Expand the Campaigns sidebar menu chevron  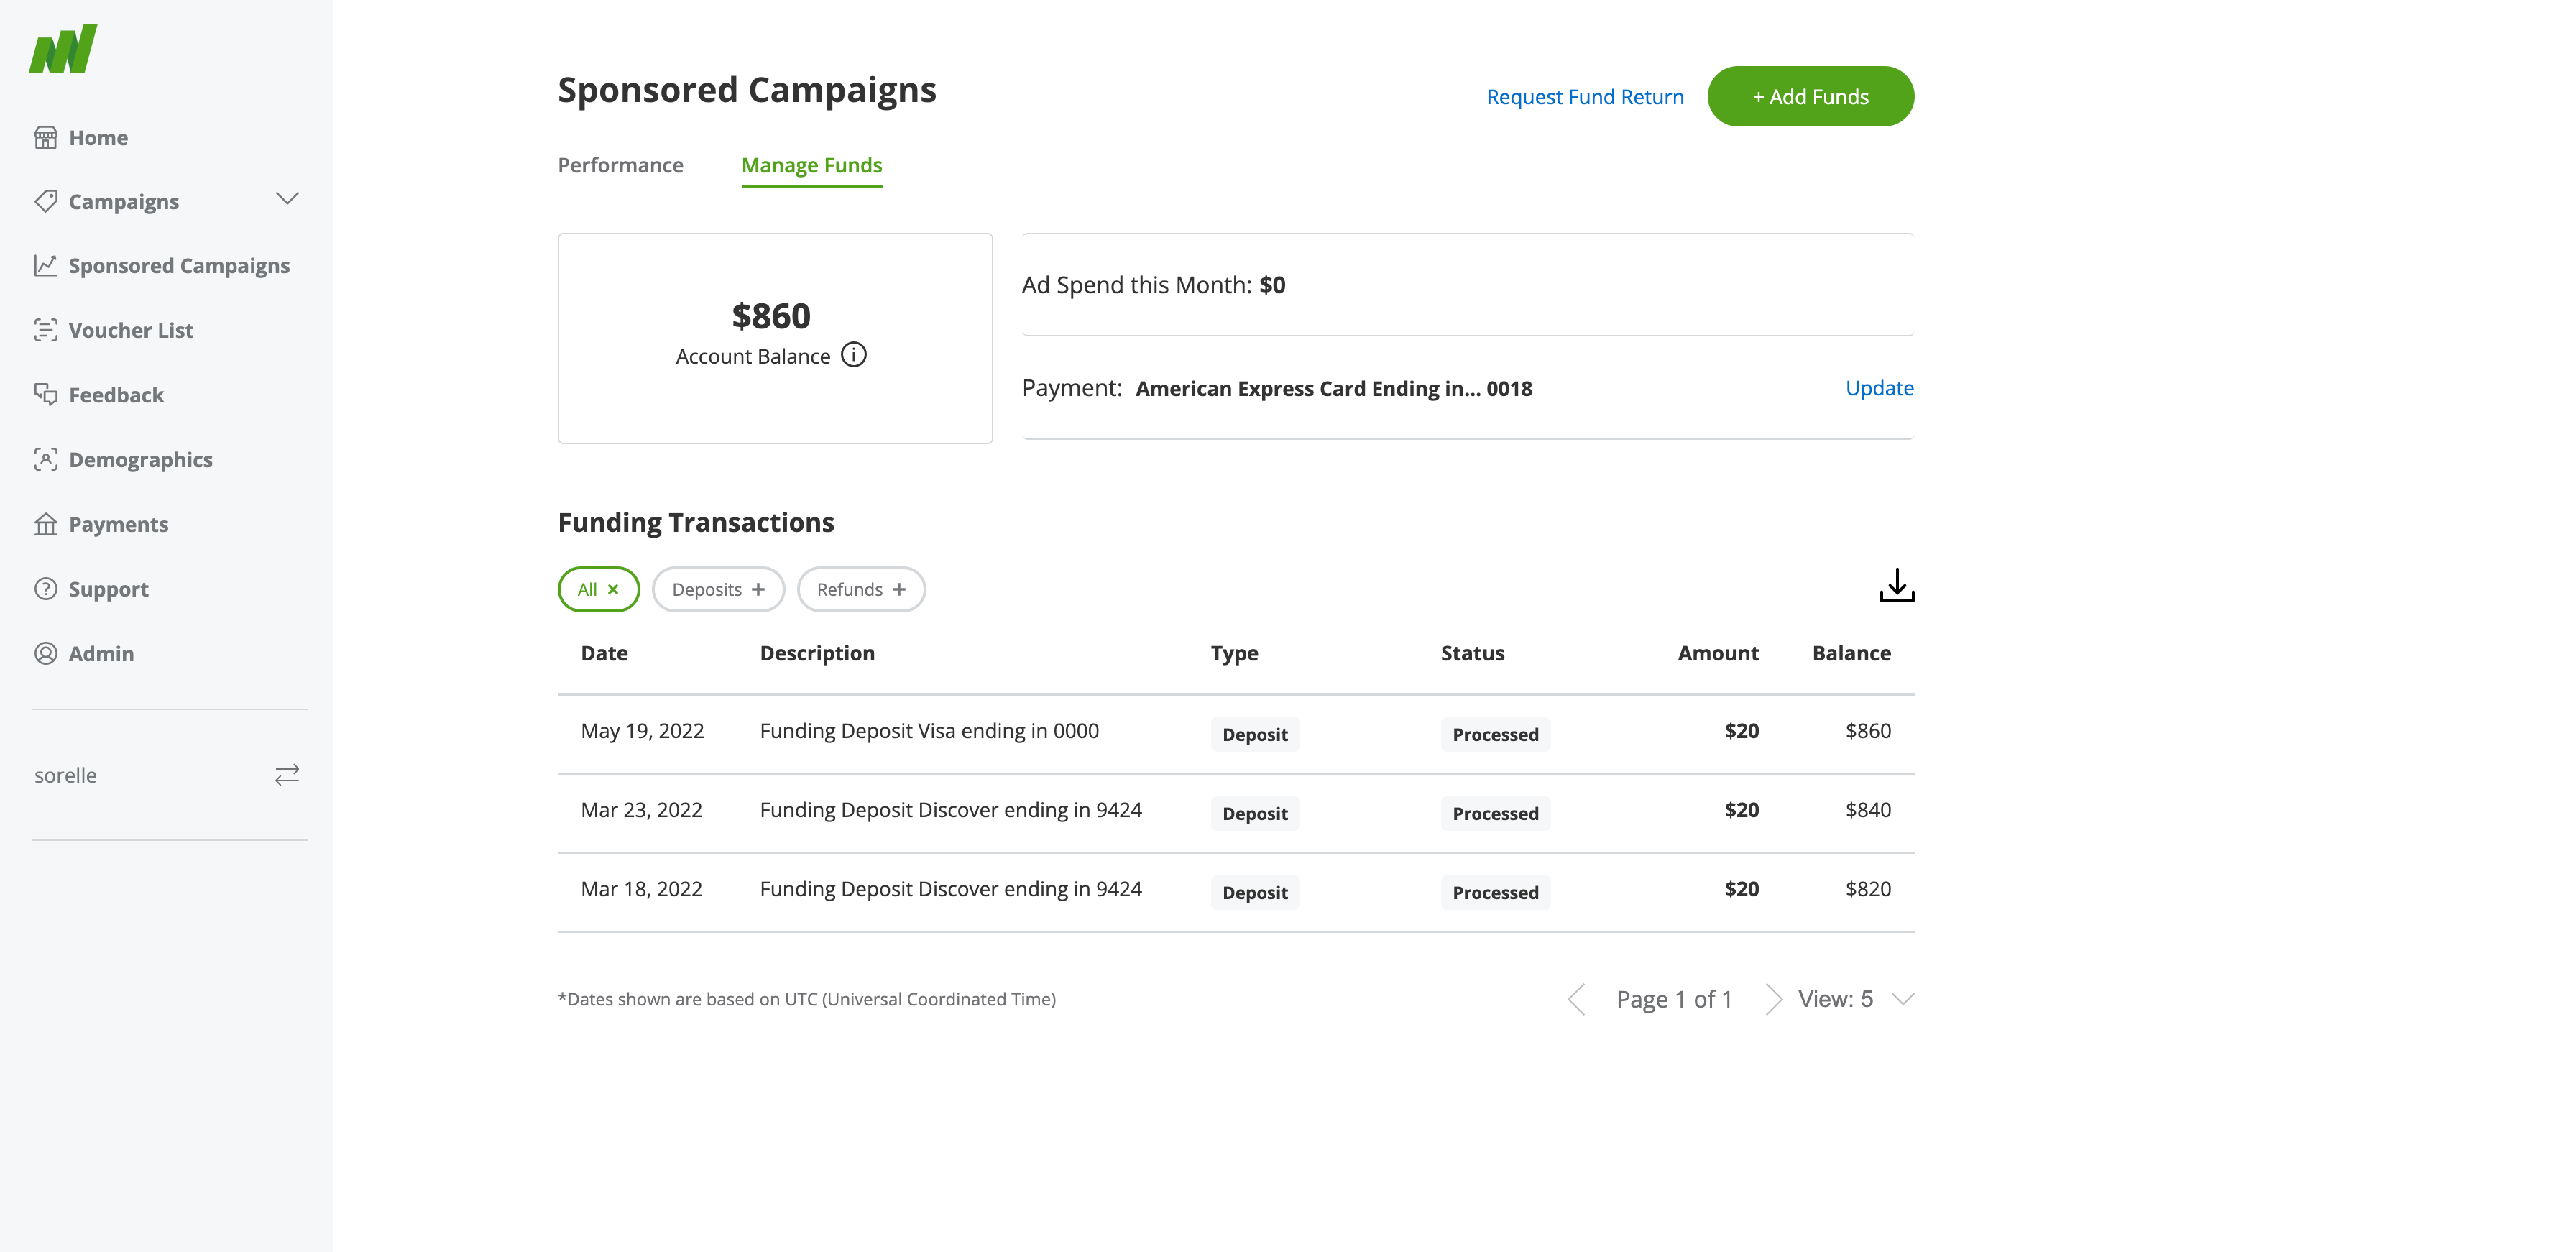(x=287, y=199)
